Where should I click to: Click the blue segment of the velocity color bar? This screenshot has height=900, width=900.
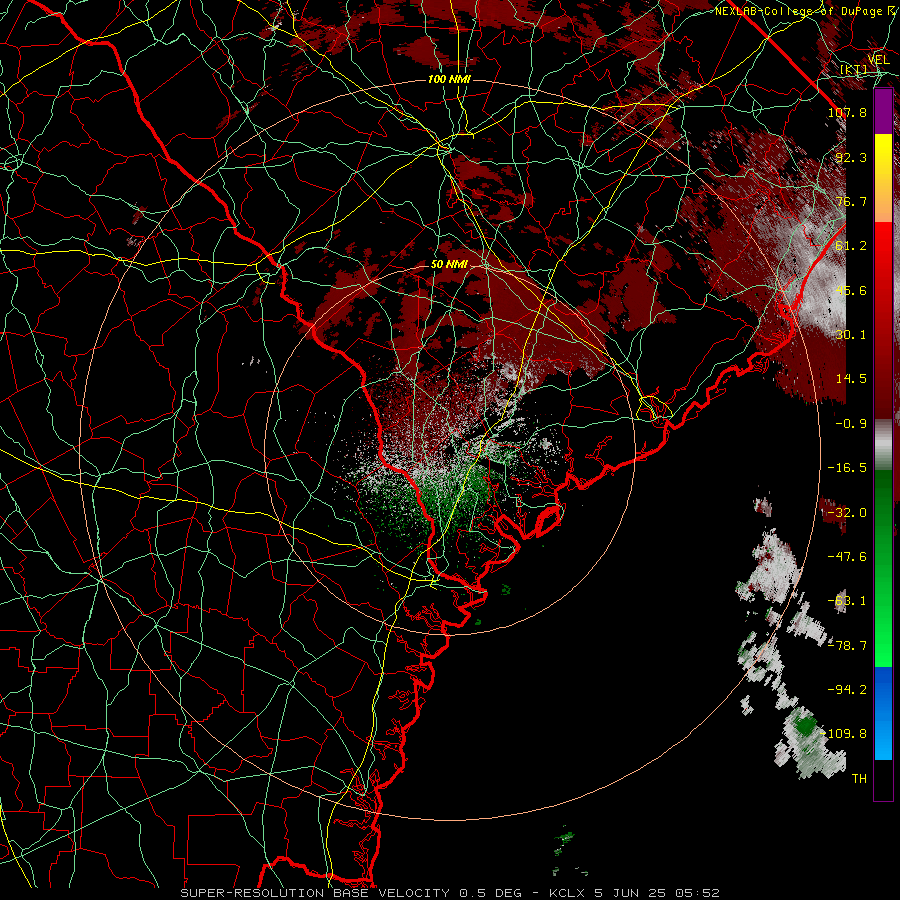(x=883, y=713)
